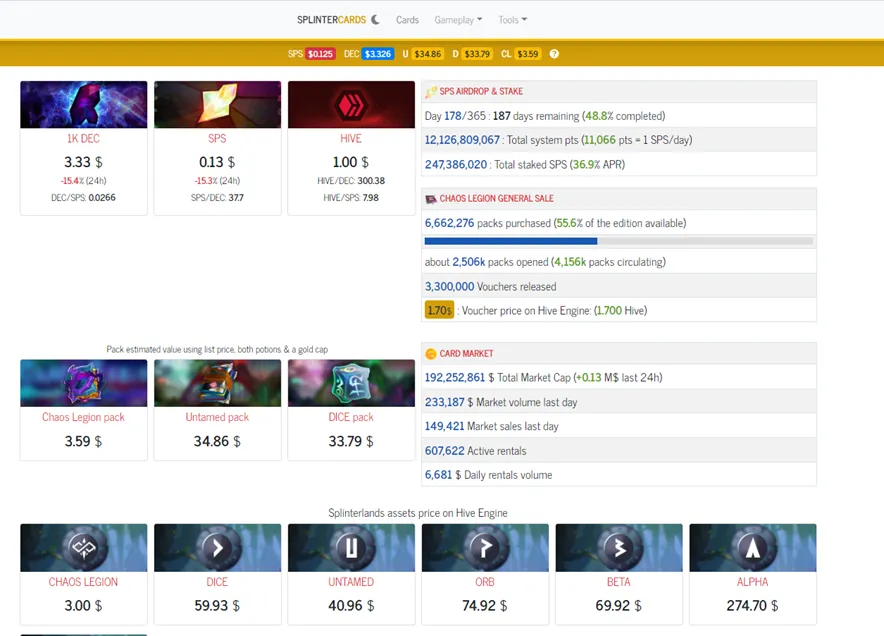The width and height of the screenshot is (884, 636).
Task: Click the CARD MARKET header text
Action: point(466,354)
